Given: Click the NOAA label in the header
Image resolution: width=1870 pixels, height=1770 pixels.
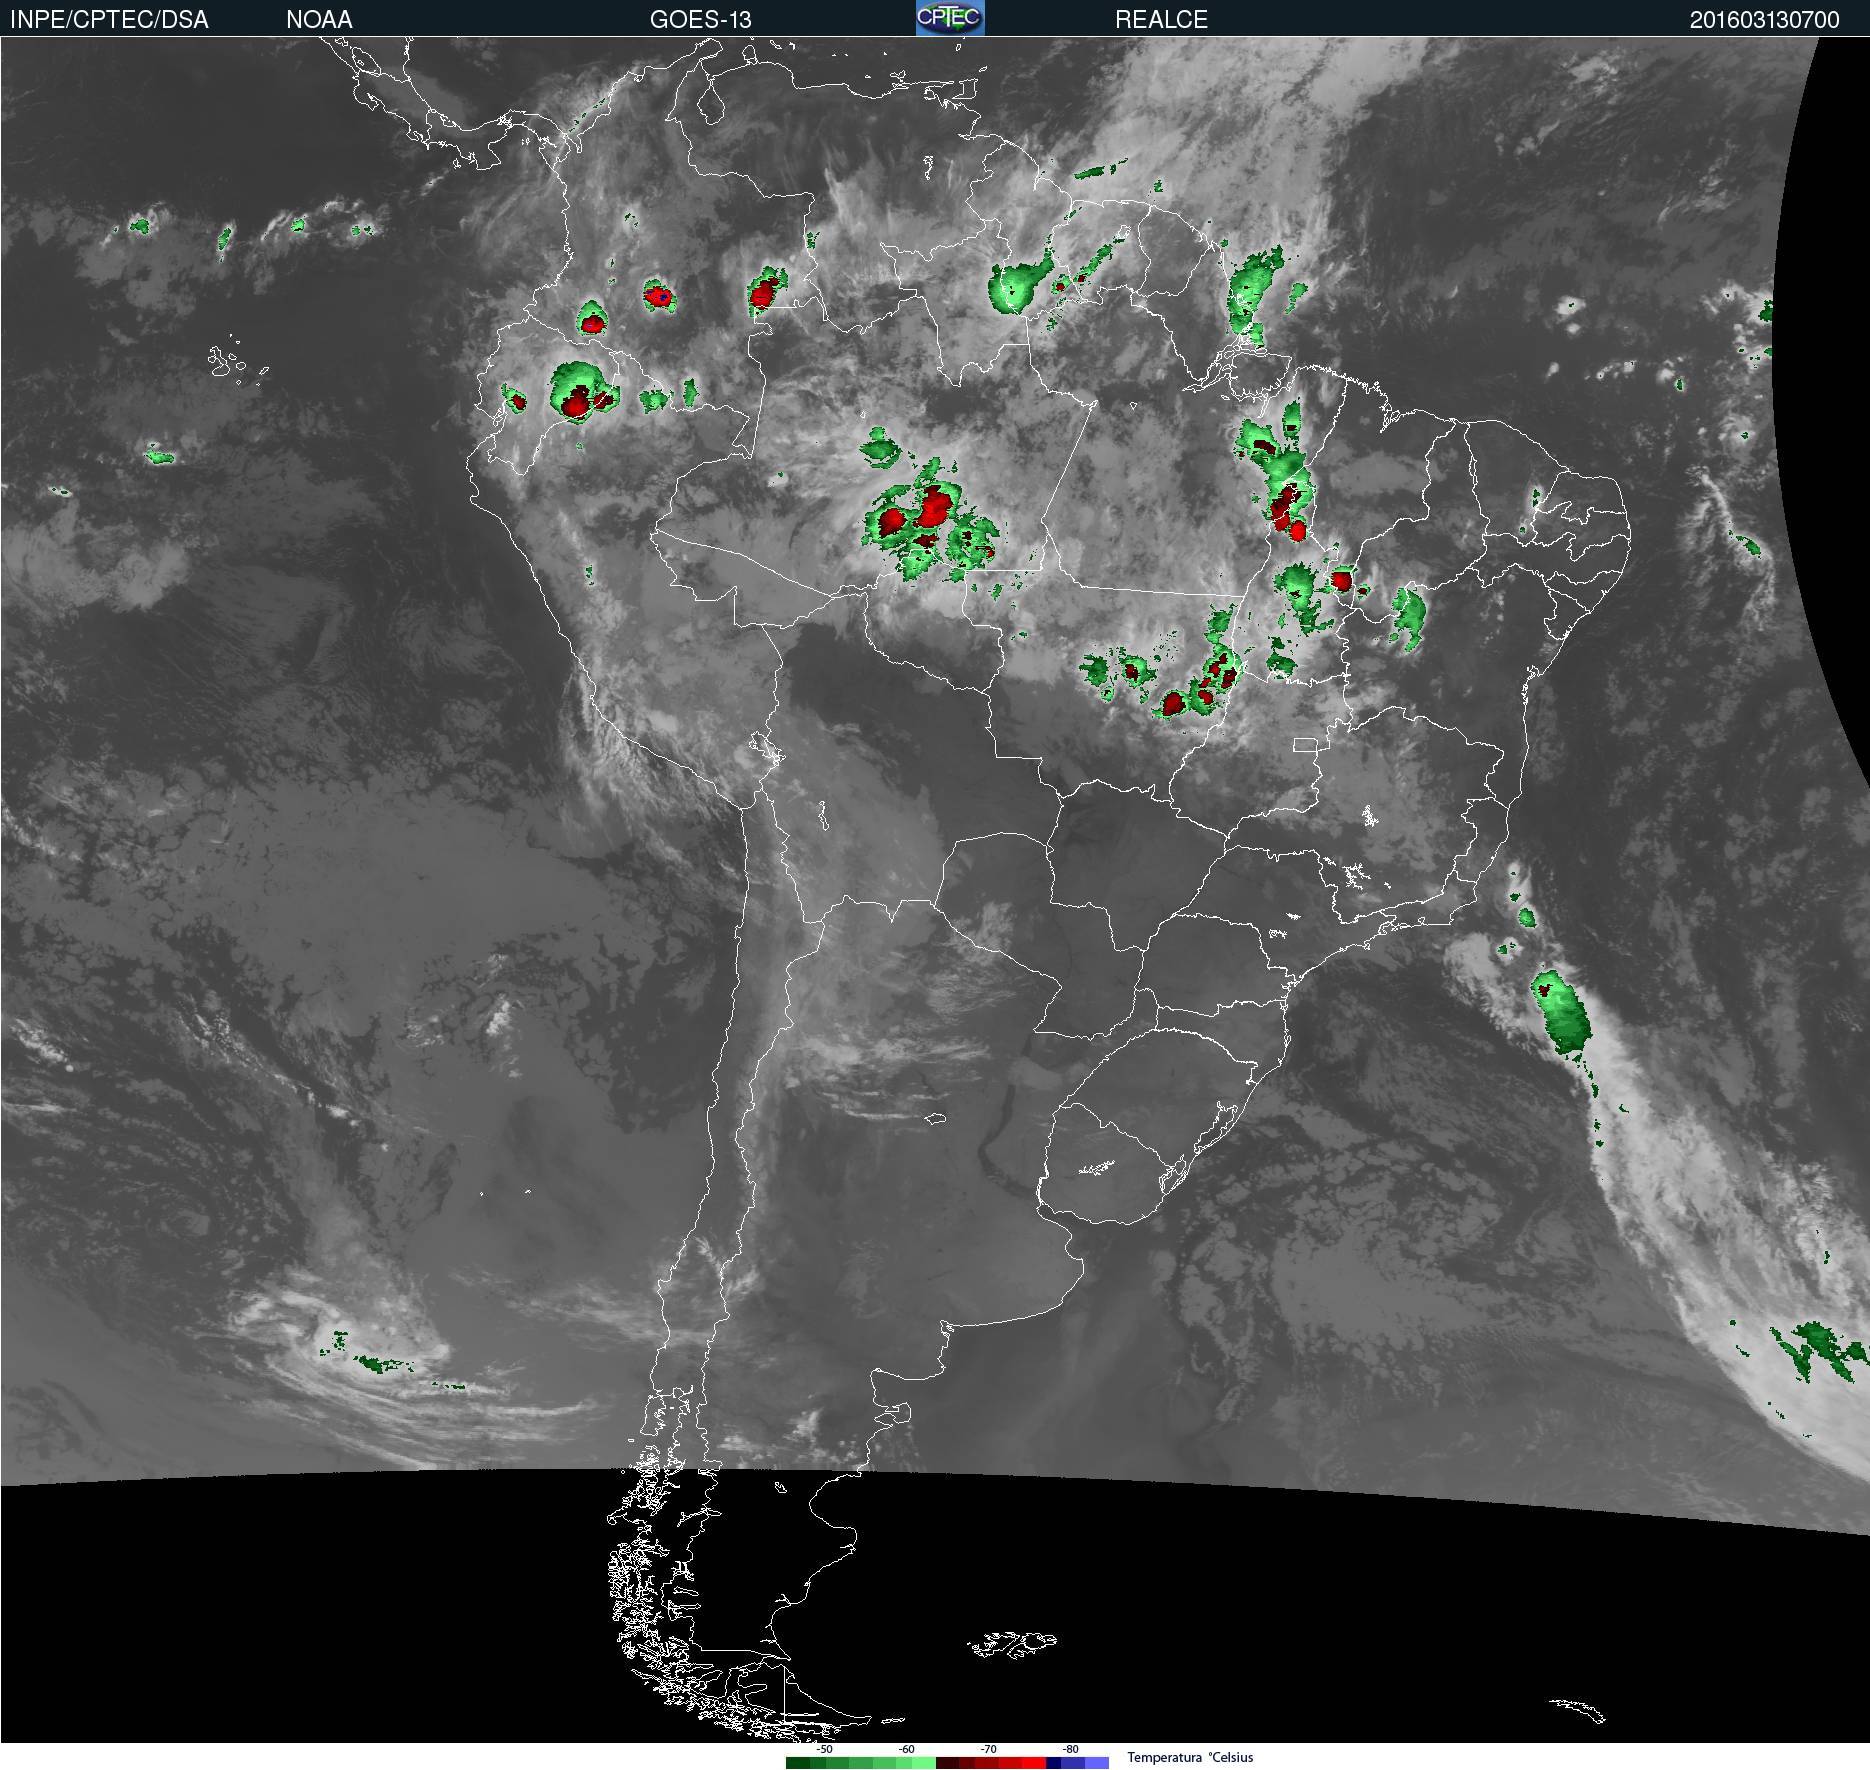Looking at the screenshot, I should 319,20.
